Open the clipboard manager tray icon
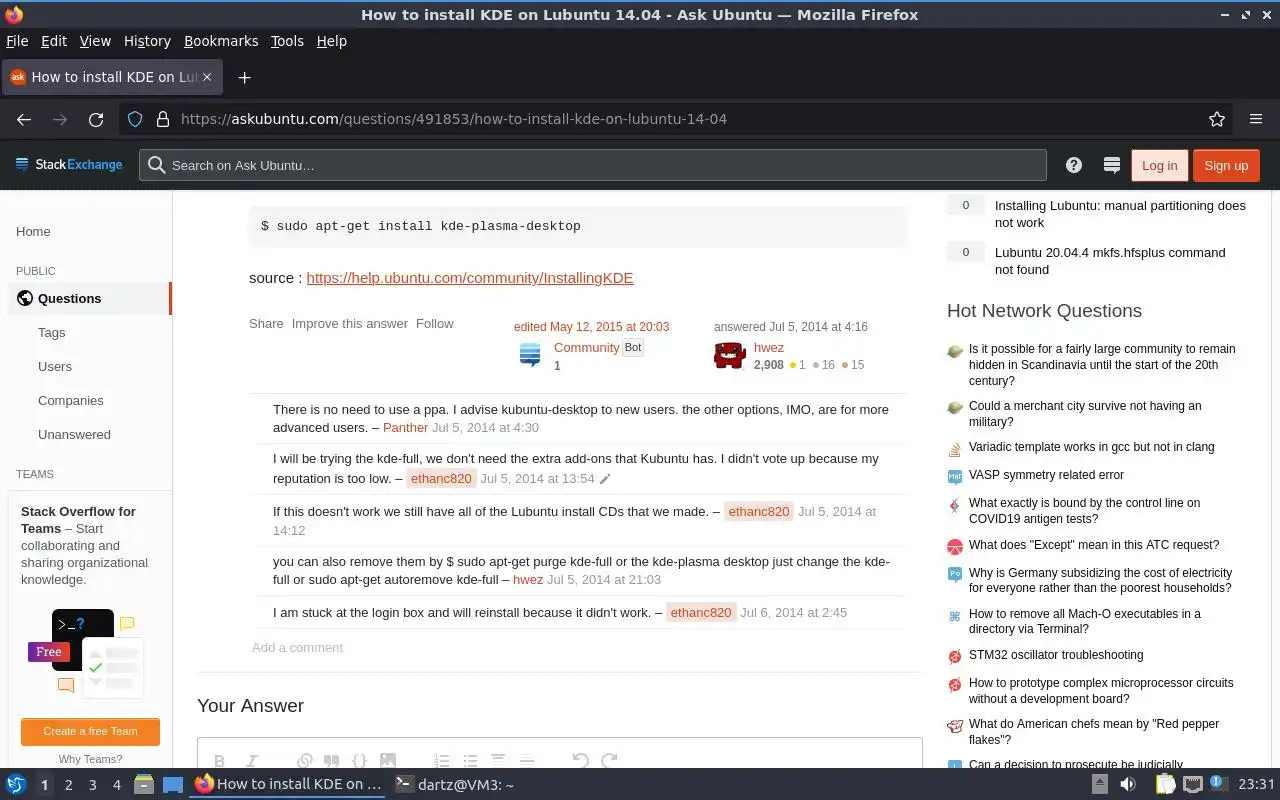The image size is (1280, 800). 1166,785
